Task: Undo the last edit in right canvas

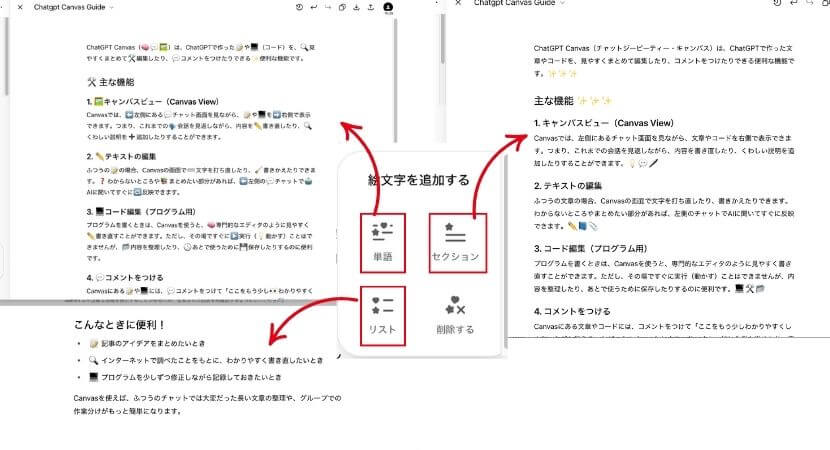Action: [x=793, y=3]
